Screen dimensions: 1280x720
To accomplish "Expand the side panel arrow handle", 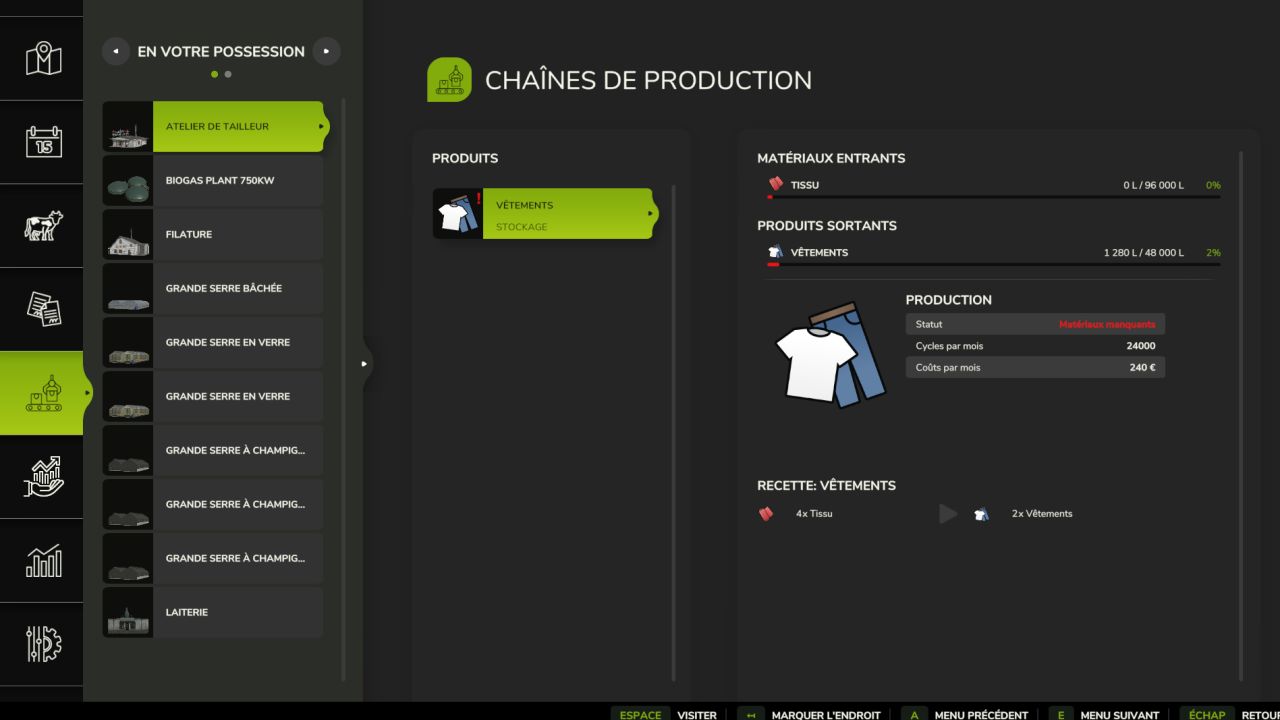I will [x=364, y=363].
